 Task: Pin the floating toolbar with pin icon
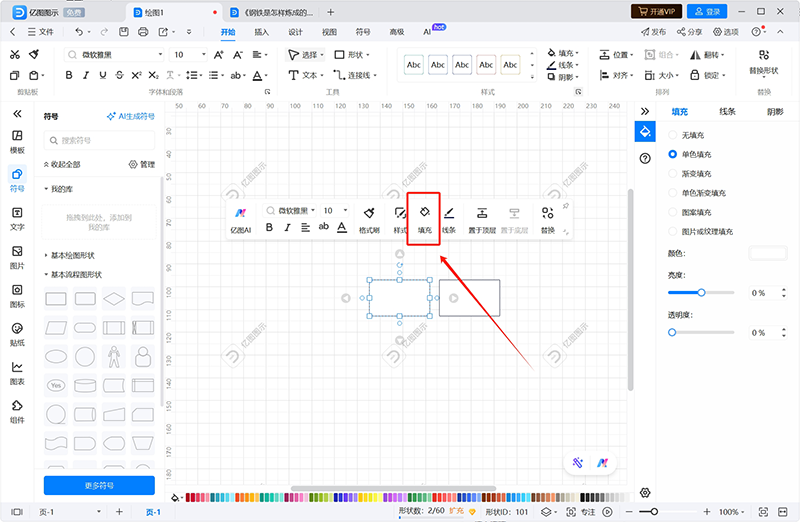[565, 206]
